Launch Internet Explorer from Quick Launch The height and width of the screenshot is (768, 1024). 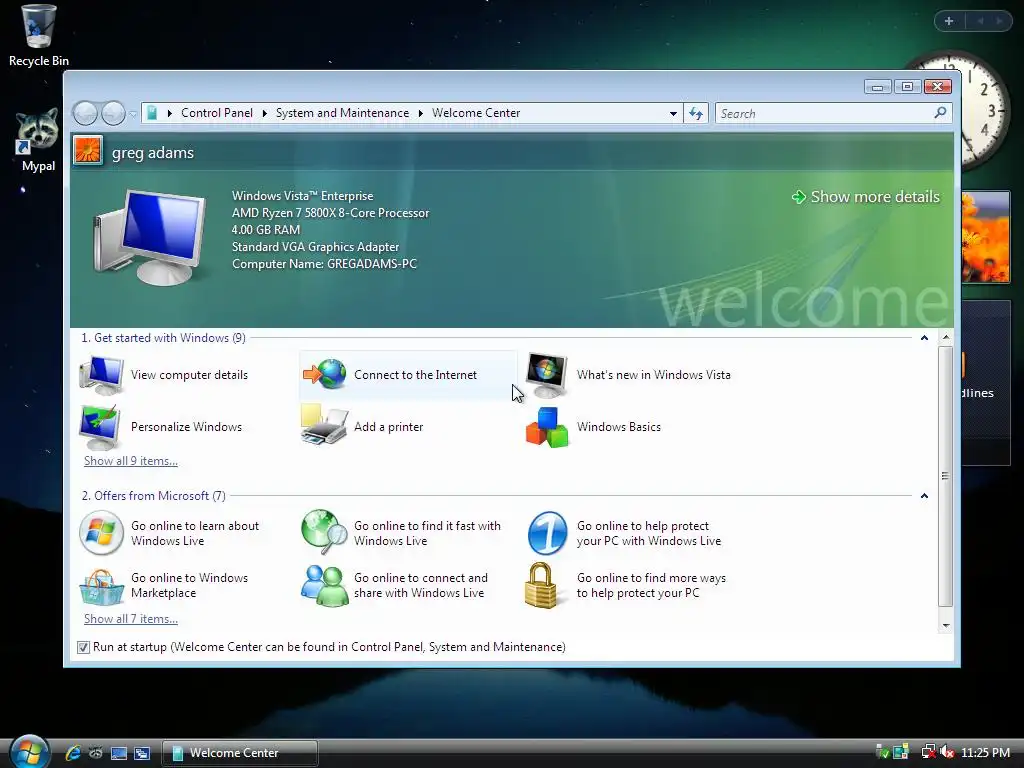click(73, 752)
